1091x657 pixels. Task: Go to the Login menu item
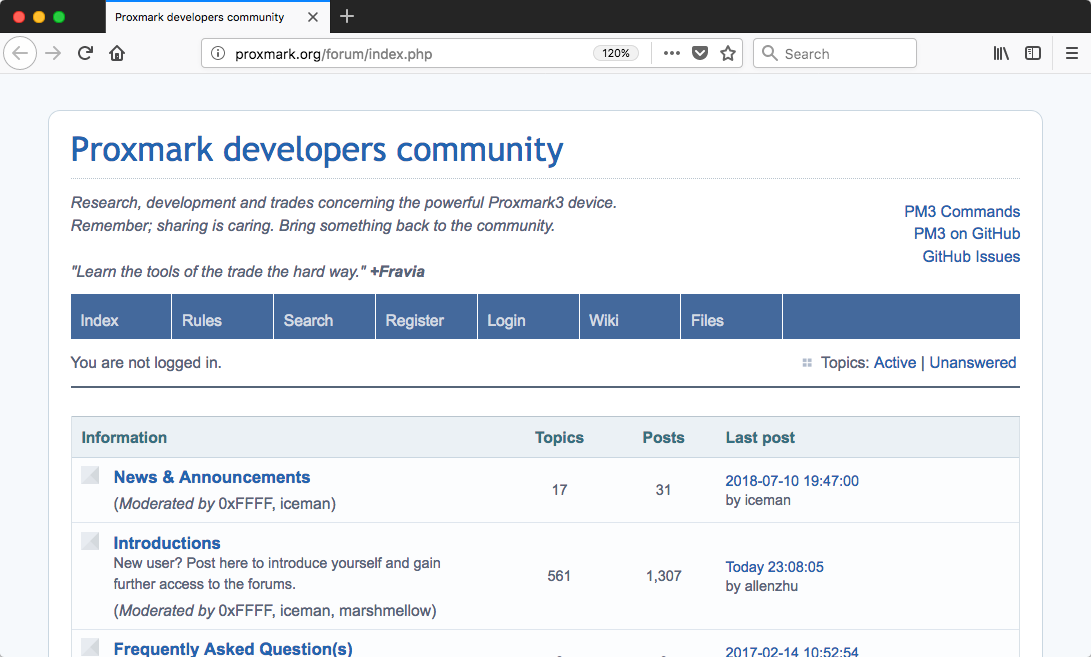coord(506,320)
